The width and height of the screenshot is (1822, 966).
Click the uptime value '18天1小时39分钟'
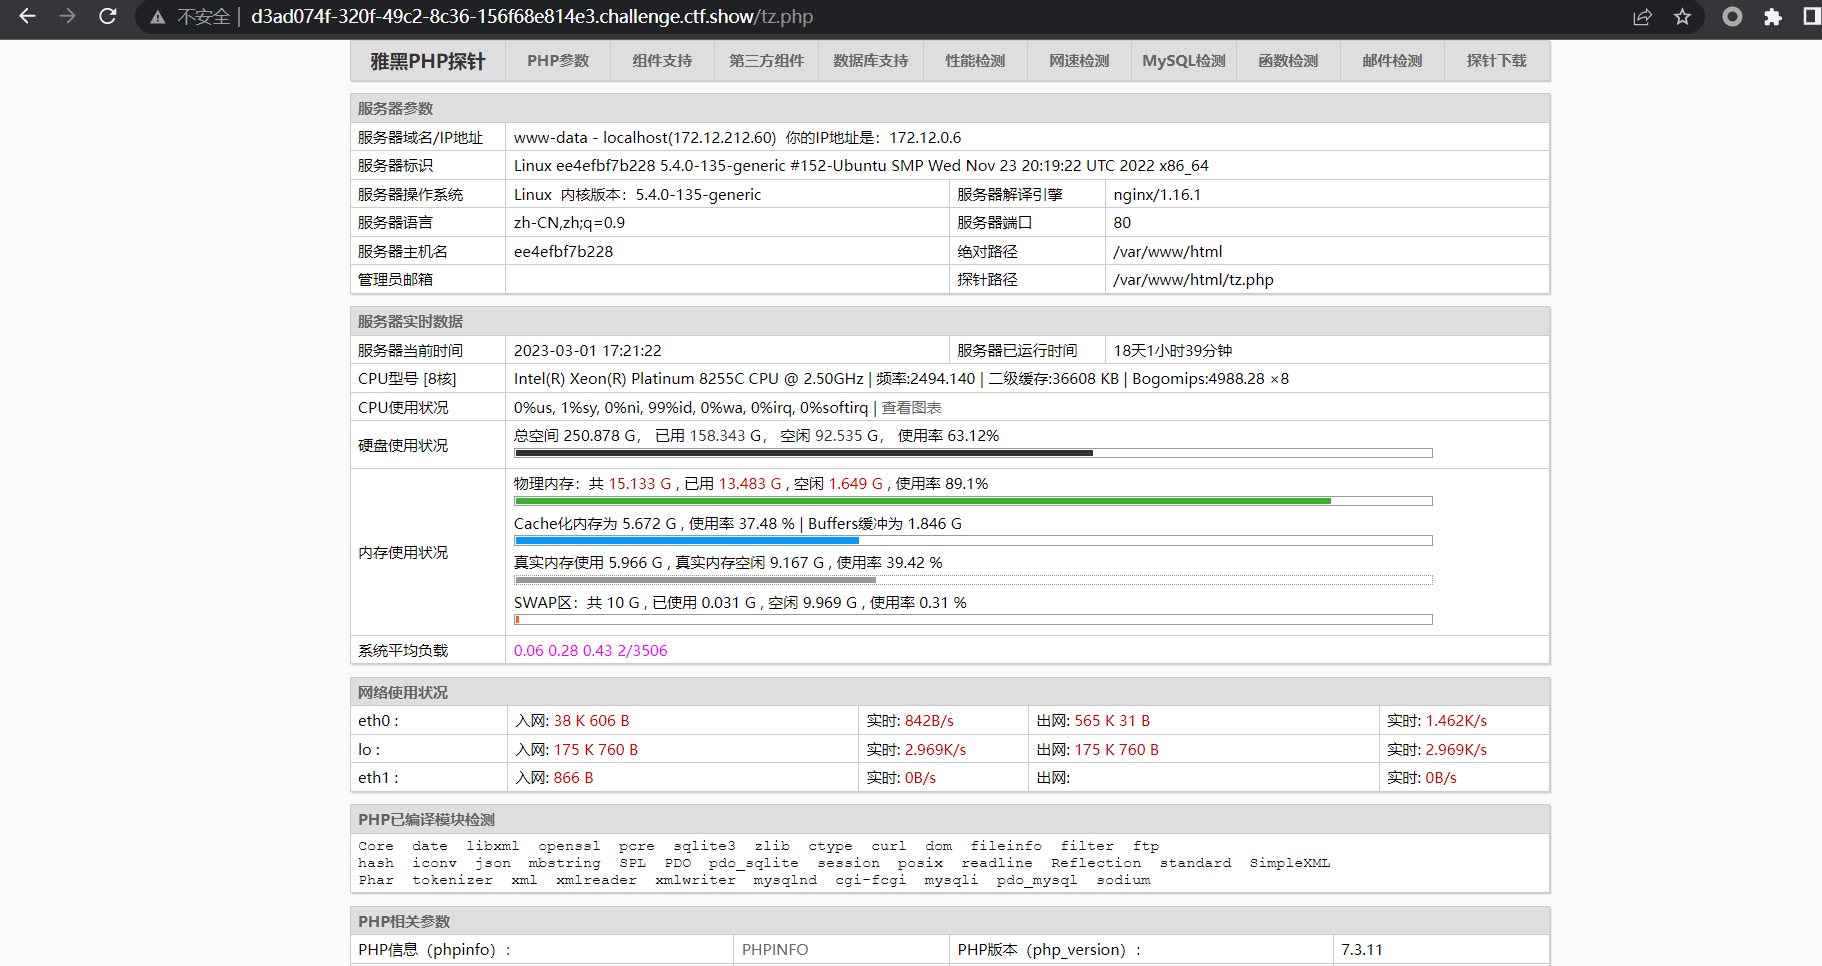pyautogui.click(x=1173, y=351)
